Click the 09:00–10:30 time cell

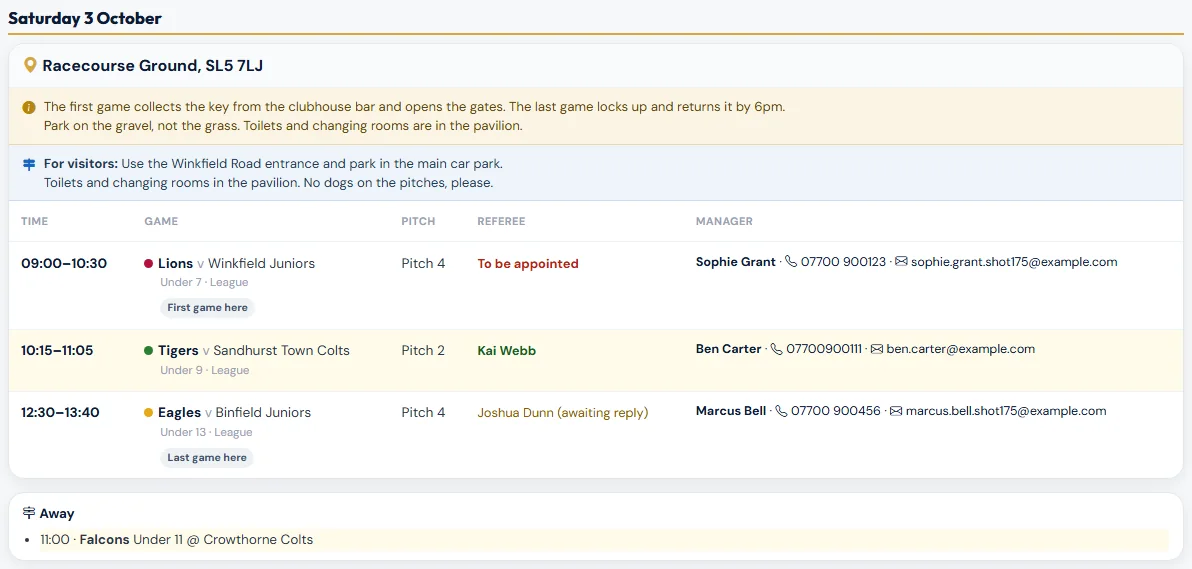click(x=64, y=263)
